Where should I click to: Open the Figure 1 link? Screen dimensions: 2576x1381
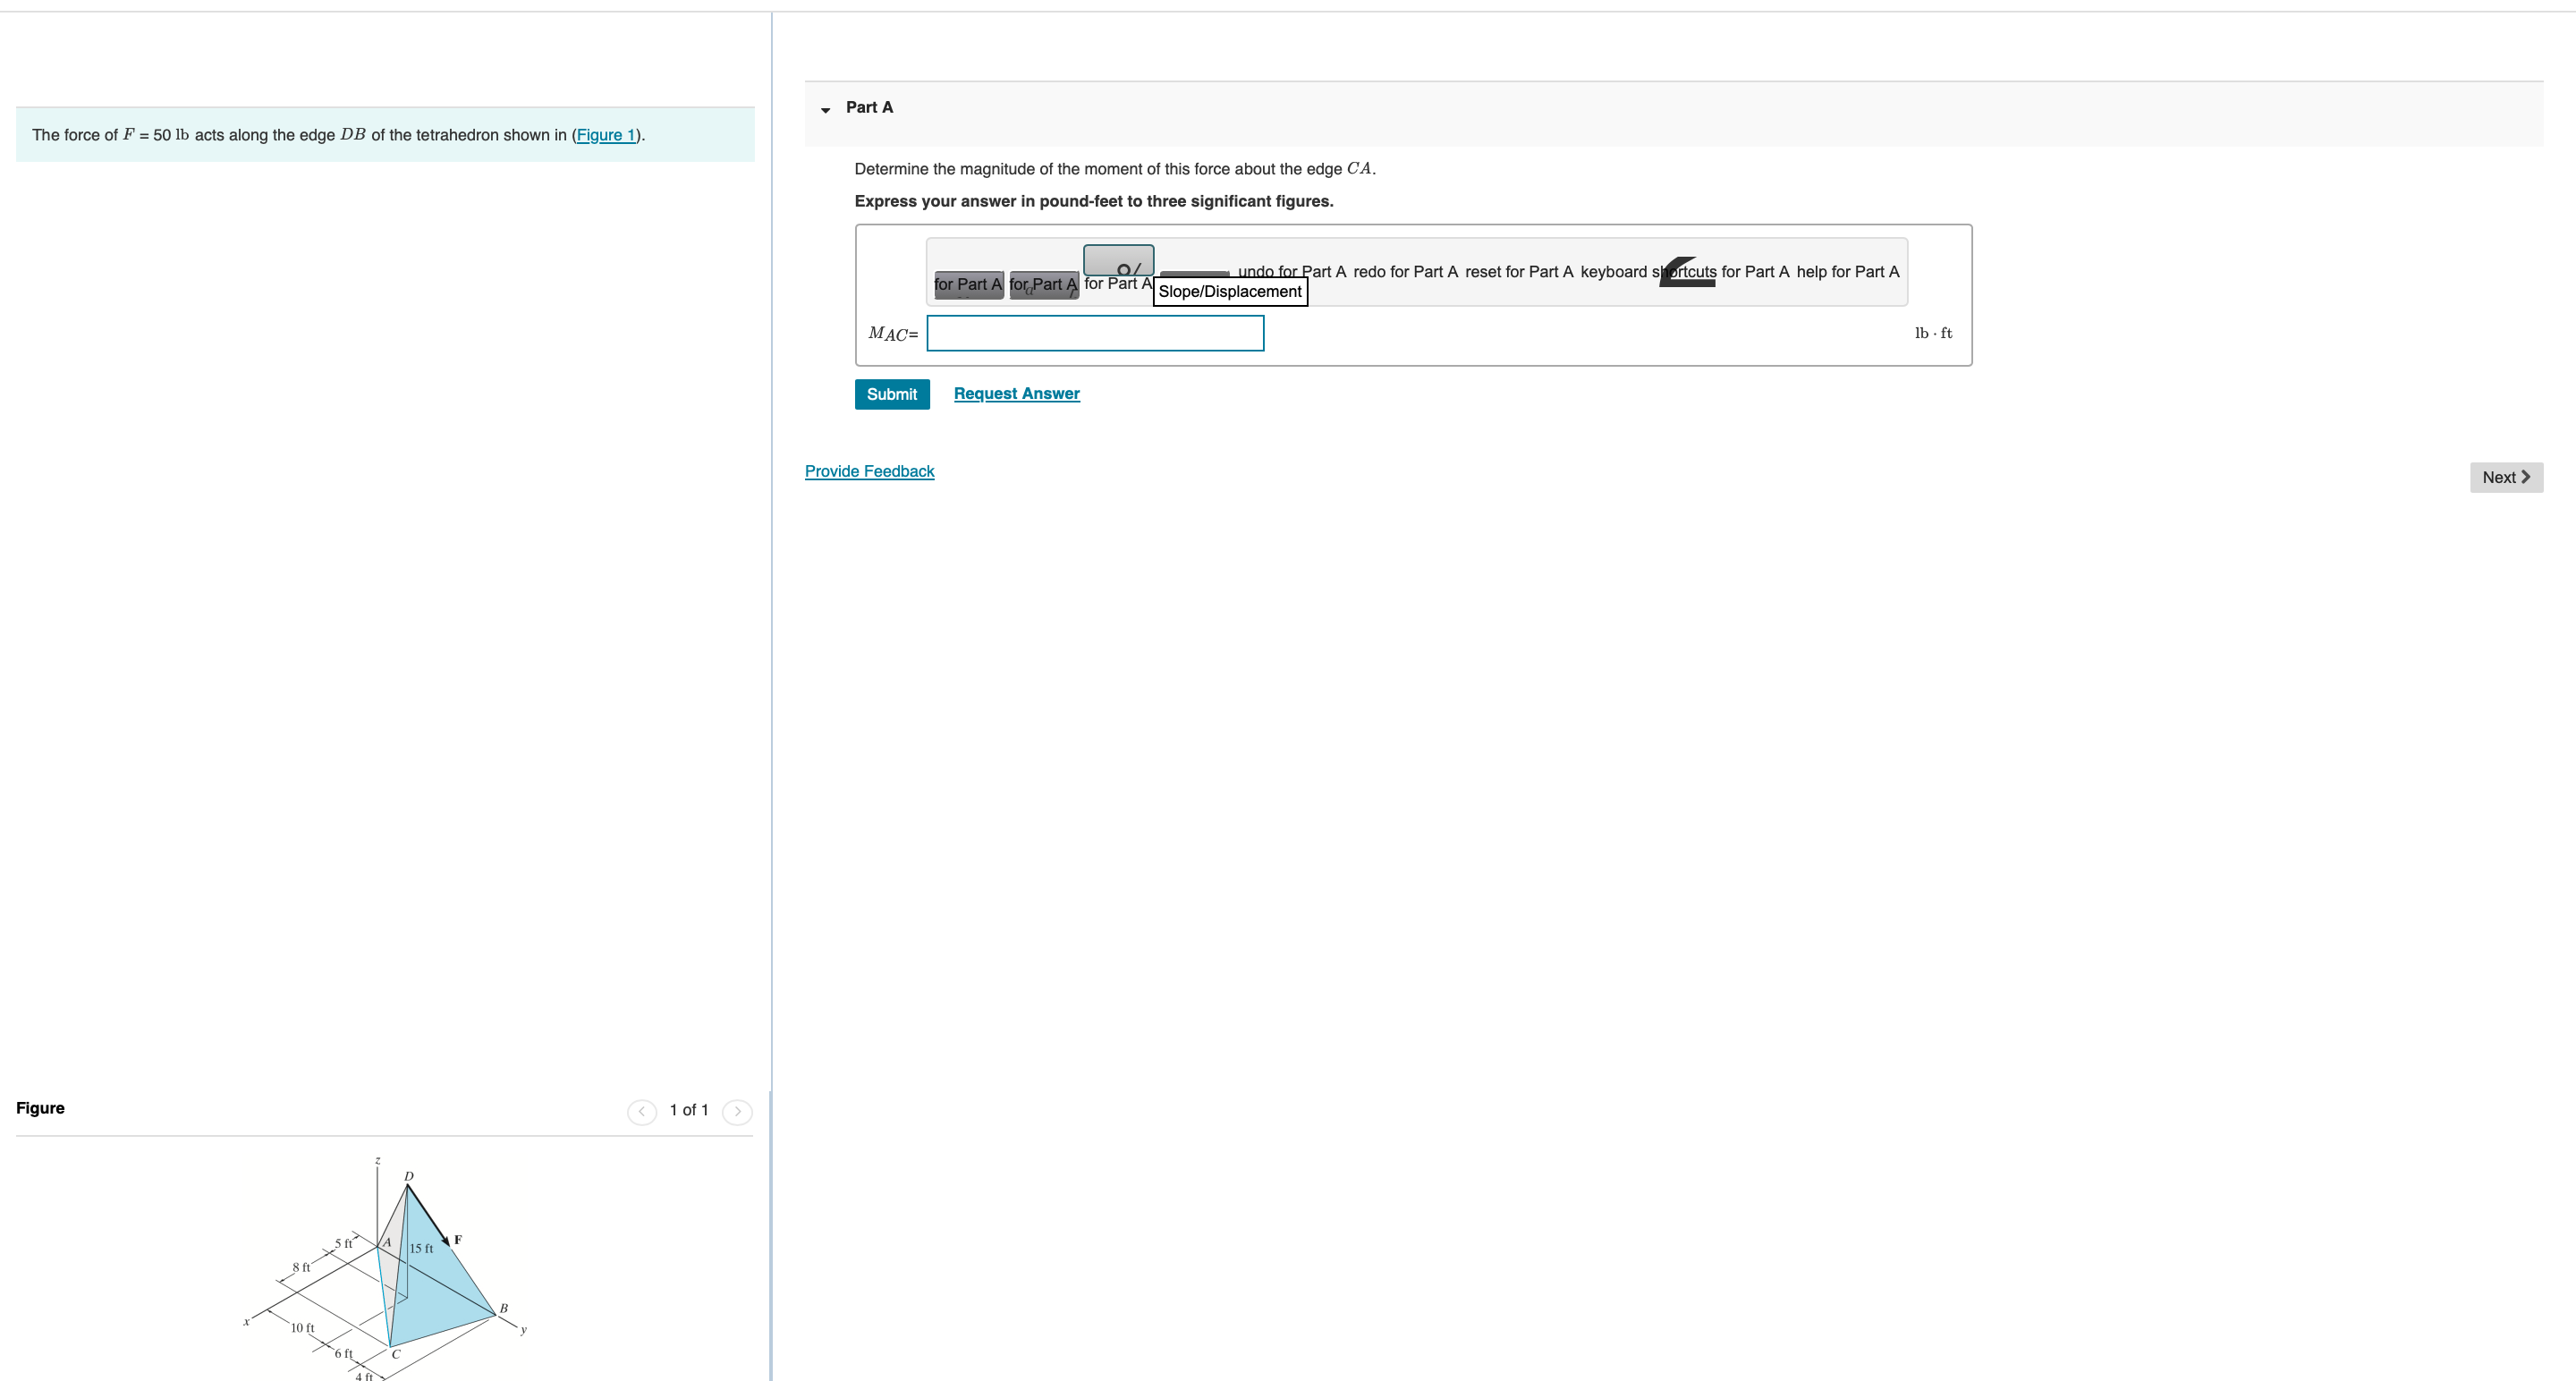pyautogui.click(x=606, y=135)
